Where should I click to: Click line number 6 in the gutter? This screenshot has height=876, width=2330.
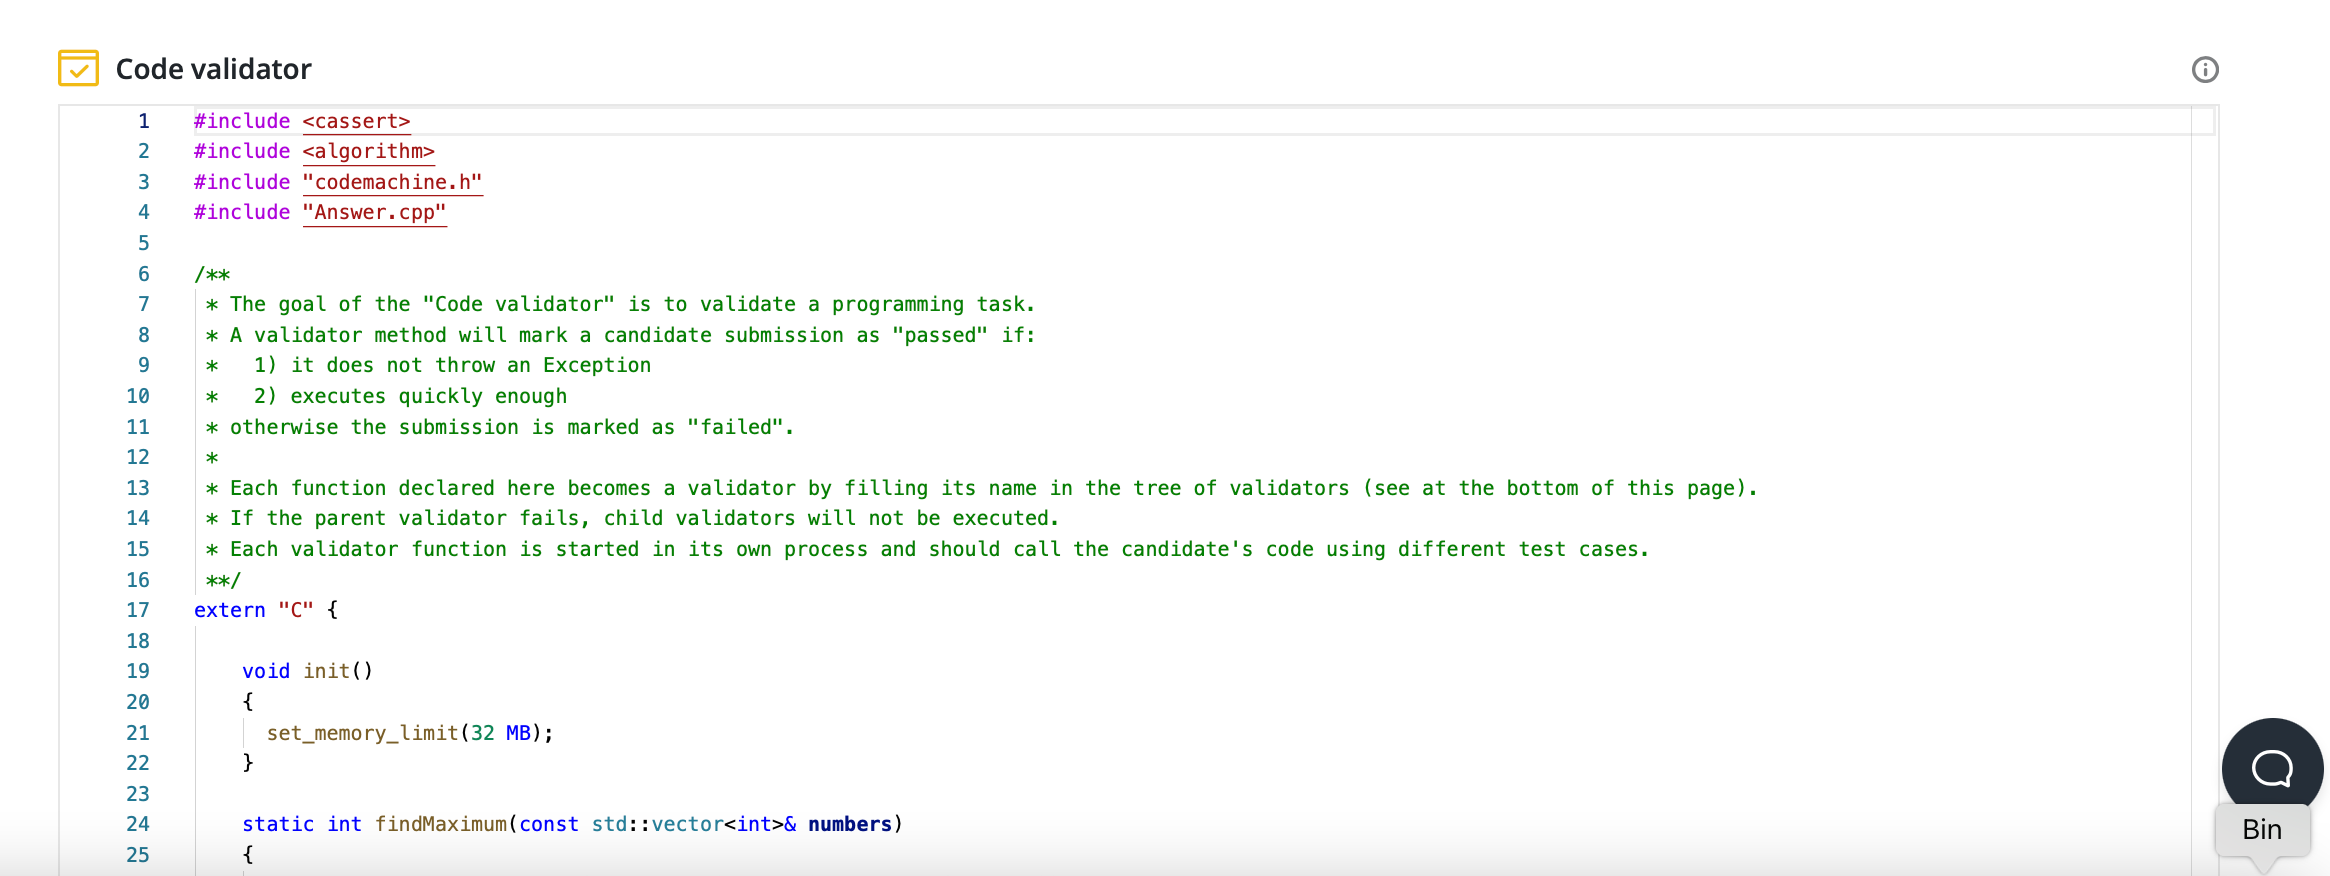click(x=144, y=274)
